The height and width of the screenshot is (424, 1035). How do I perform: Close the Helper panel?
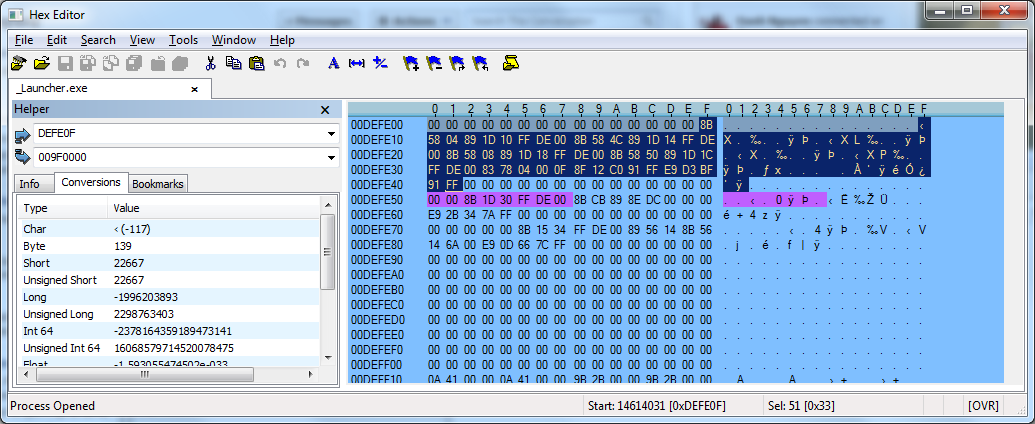click(324, 110)
